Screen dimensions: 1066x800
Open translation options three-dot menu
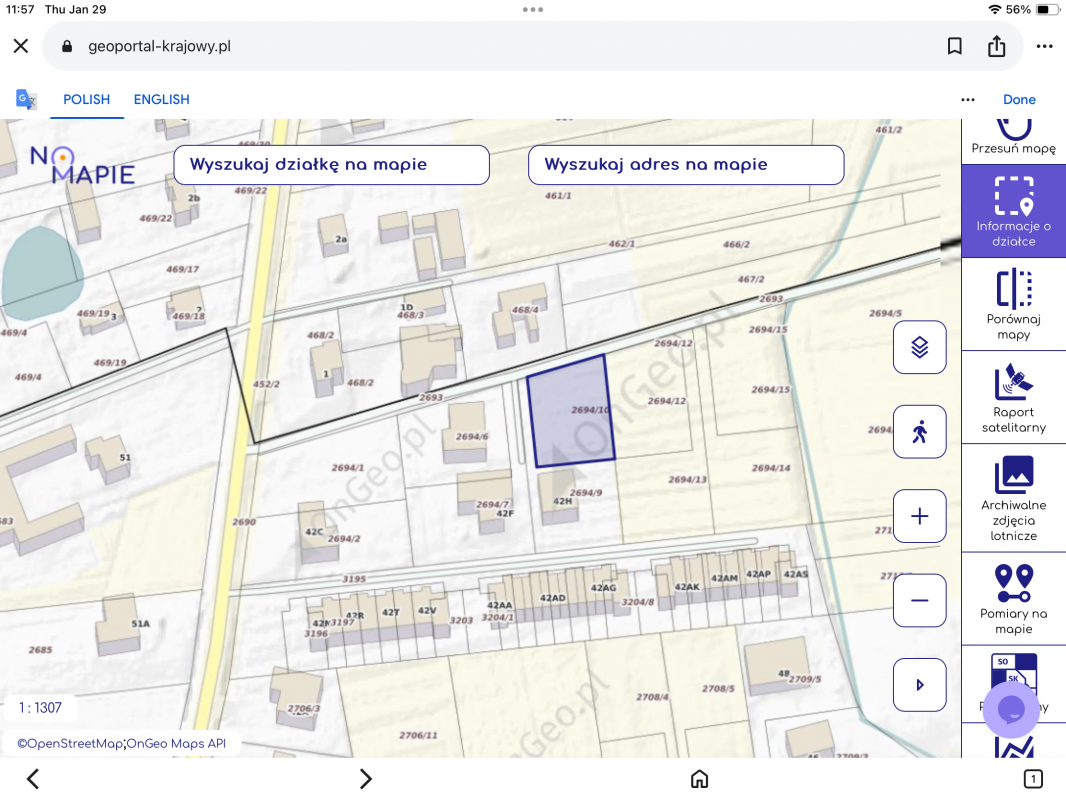967,99
